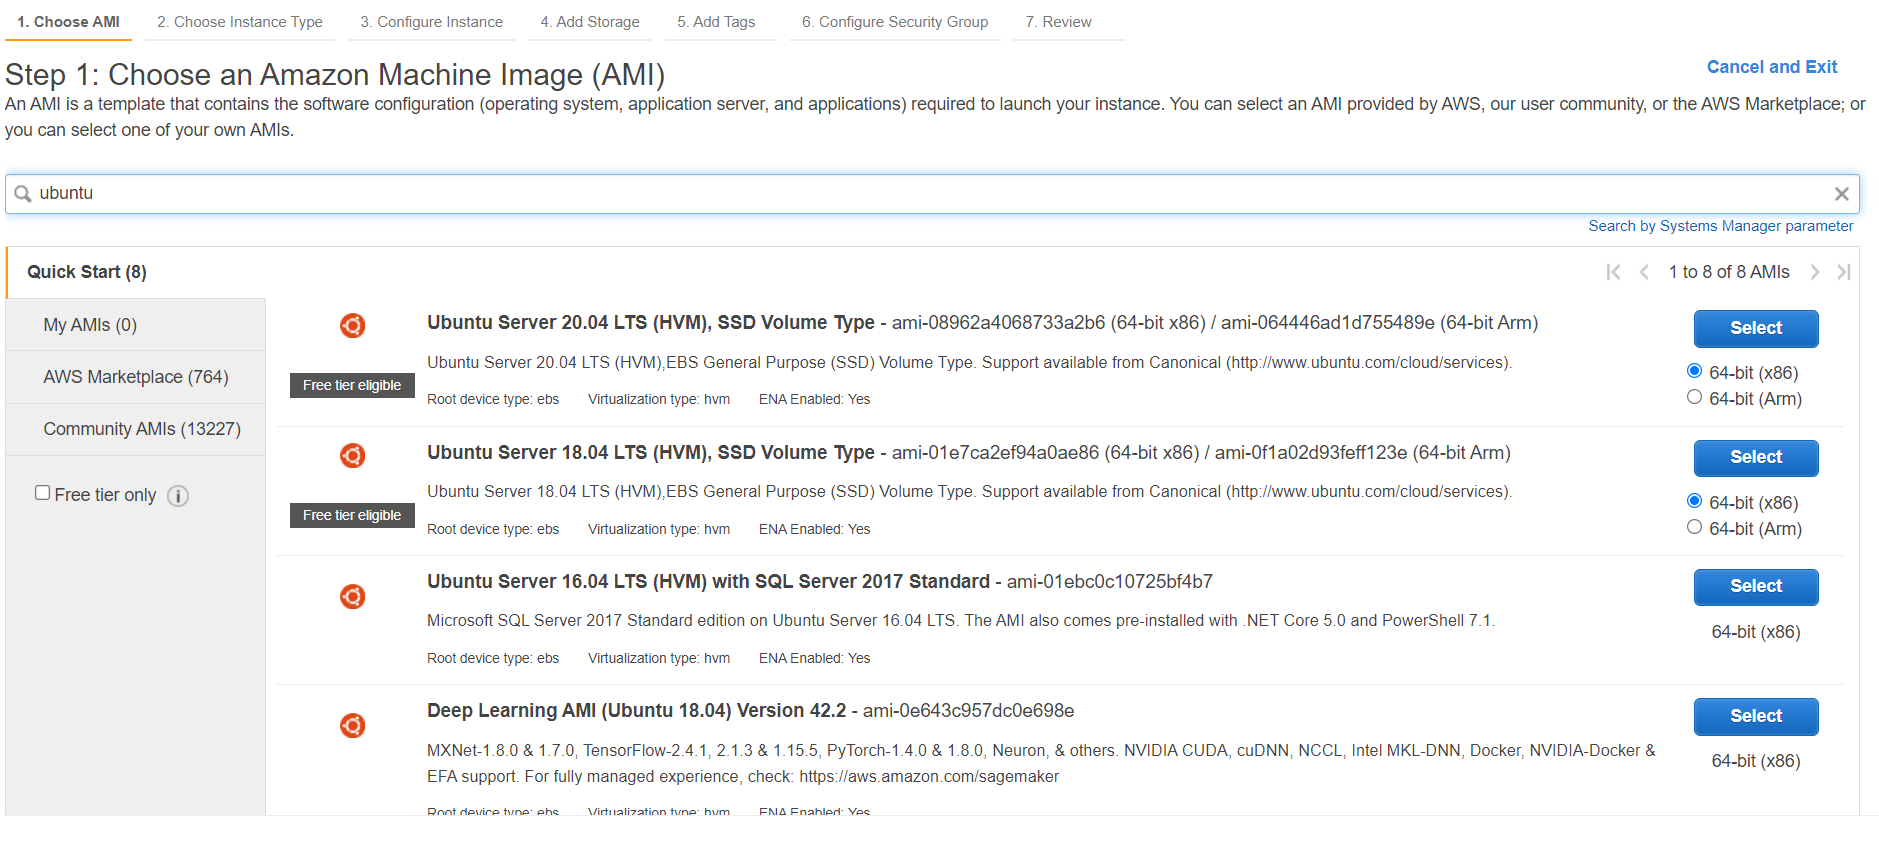Clear the ubuntu search text
Image resolution: width=1879 pixels, height=843 pixels.
1841,194
